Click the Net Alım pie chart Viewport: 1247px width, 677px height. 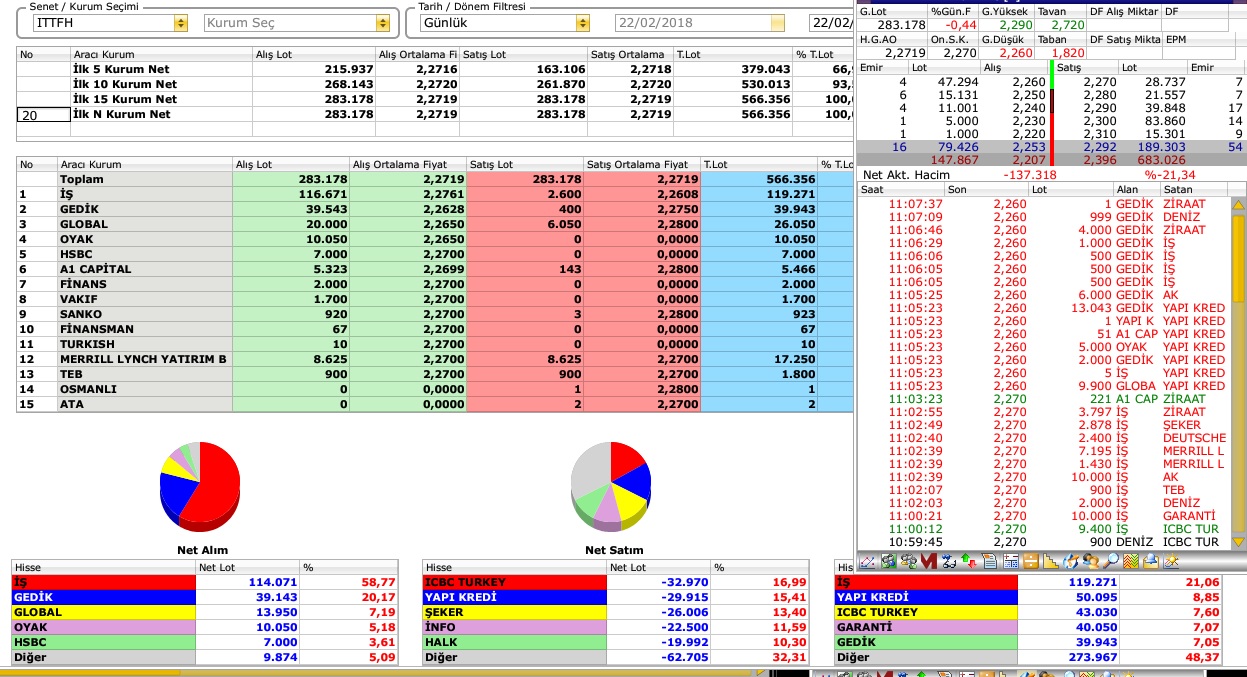coord(200,485)
